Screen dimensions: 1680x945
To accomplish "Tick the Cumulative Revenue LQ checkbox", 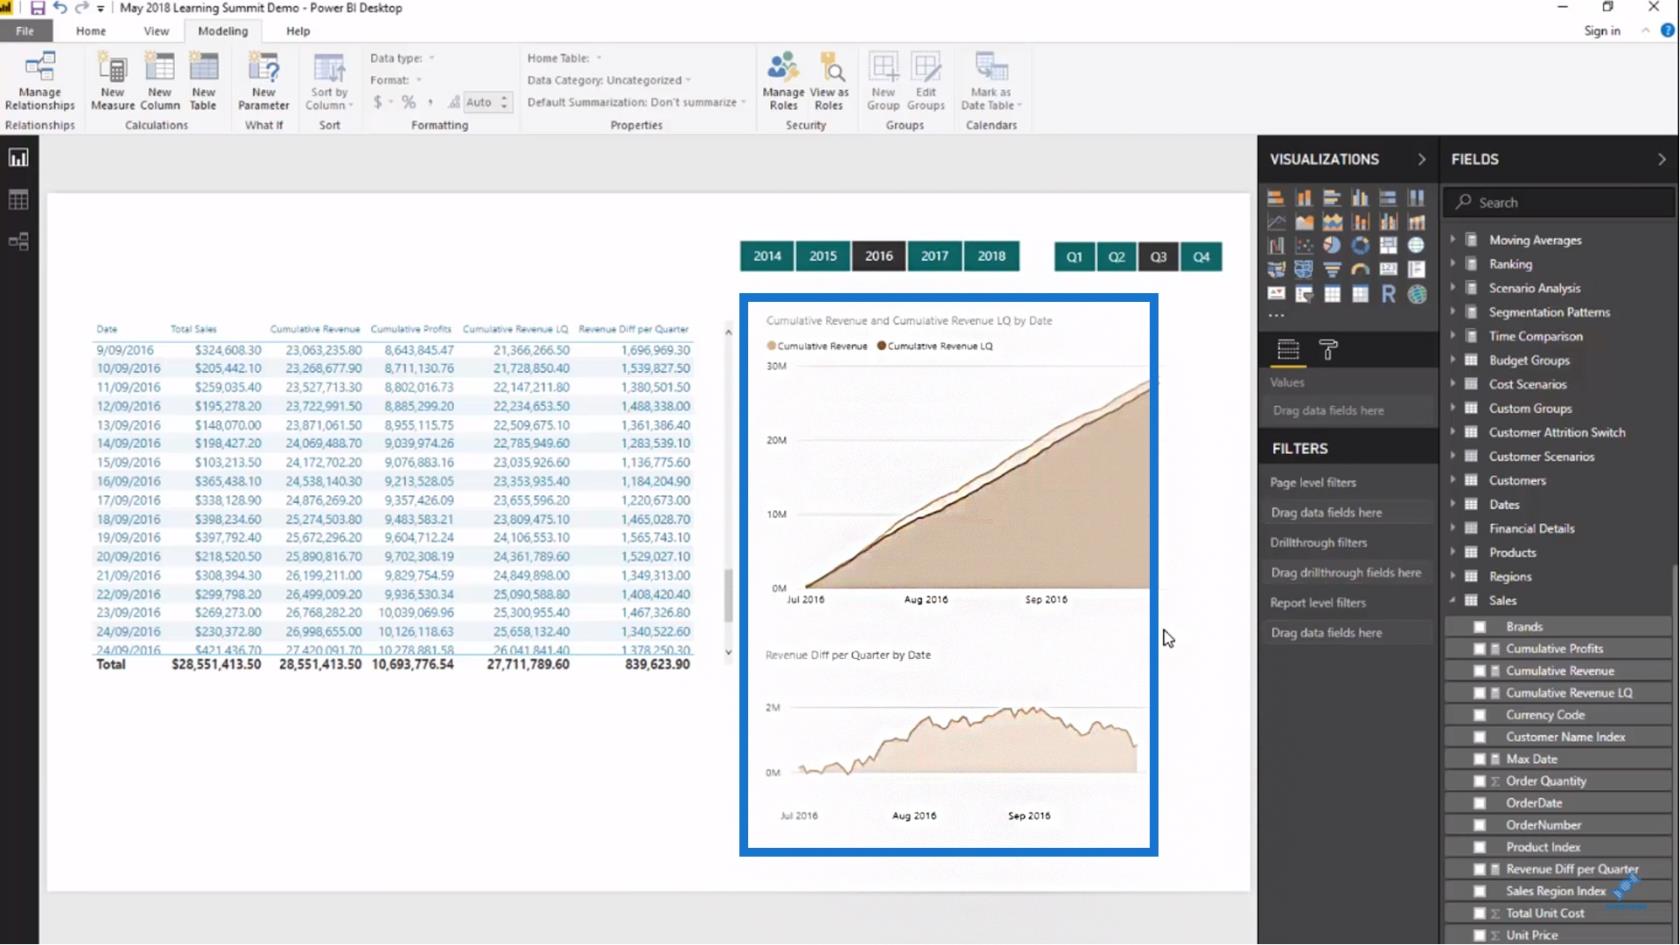I will [1480, 693].
